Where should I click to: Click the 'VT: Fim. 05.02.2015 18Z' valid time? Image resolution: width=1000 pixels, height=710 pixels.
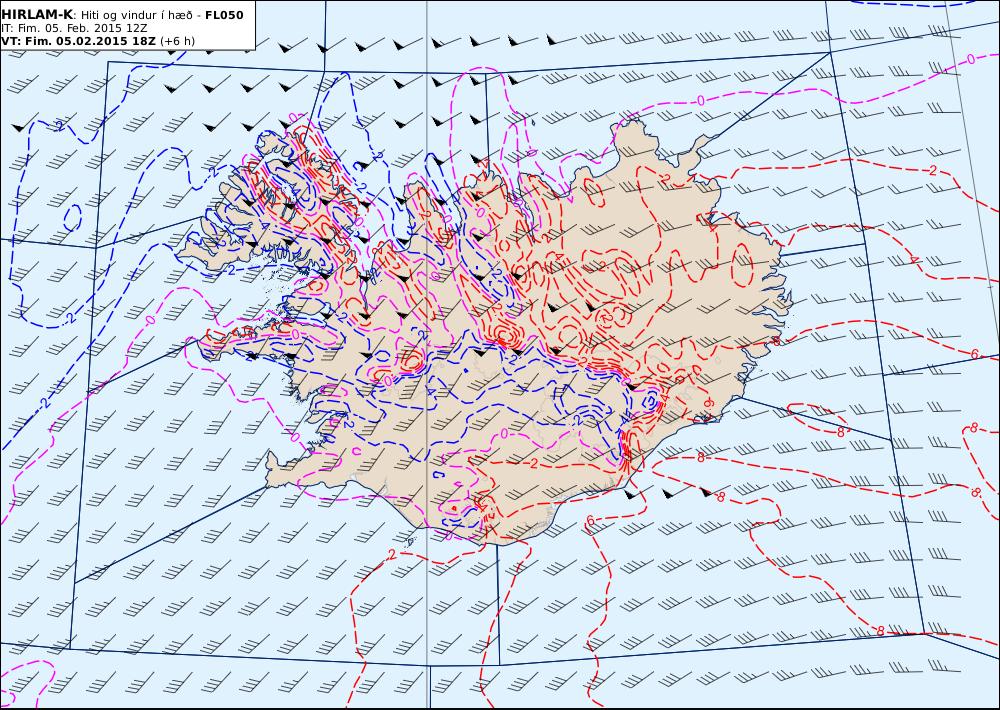coord(78,41)
